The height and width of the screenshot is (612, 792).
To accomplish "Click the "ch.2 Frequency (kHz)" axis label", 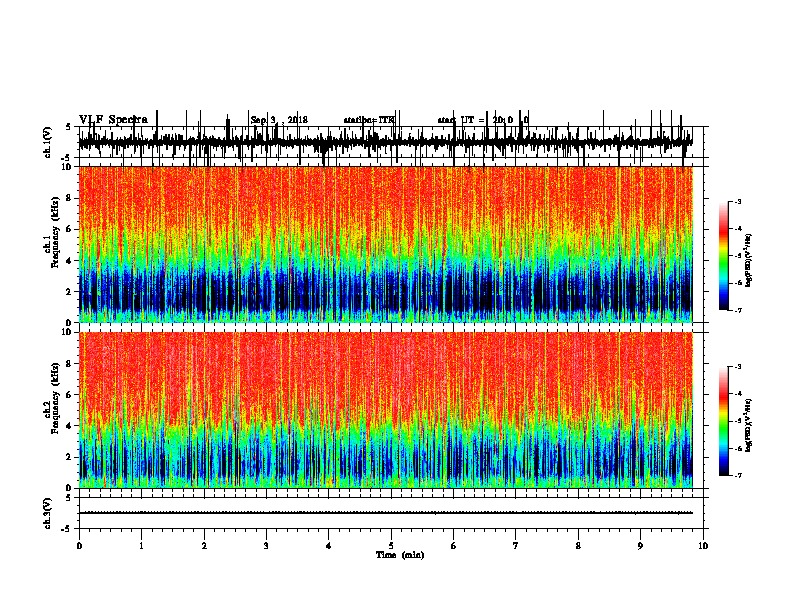I will (x=52, y=399).
